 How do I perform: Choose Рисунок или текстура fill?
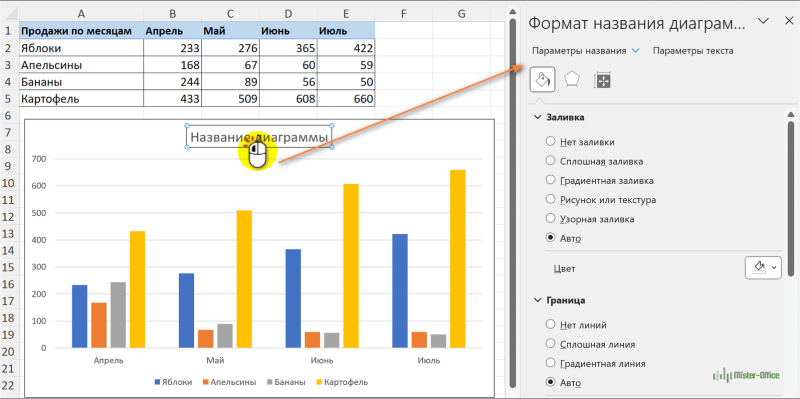(550, 200)
